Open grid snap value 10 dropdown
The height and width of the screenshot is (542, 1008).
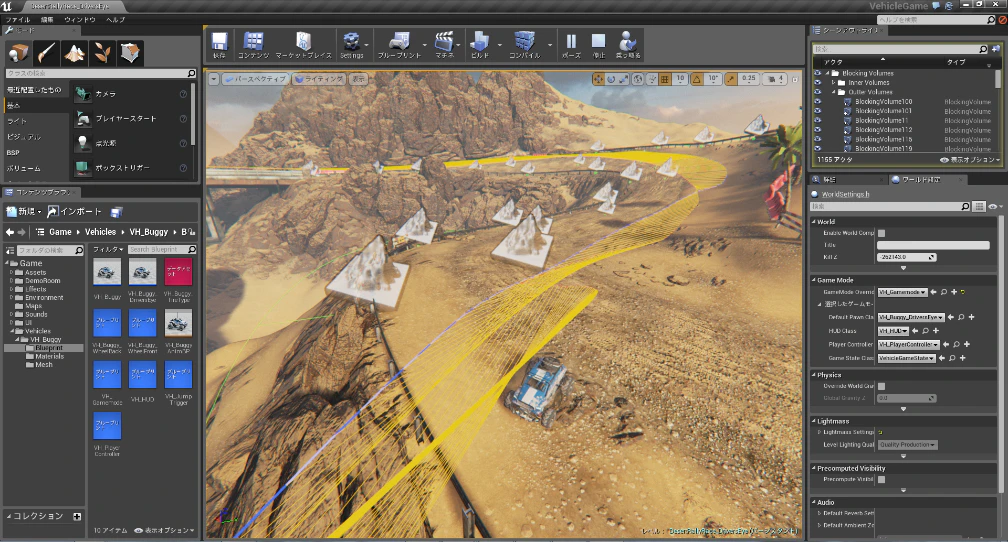click(x=680, y=79)
